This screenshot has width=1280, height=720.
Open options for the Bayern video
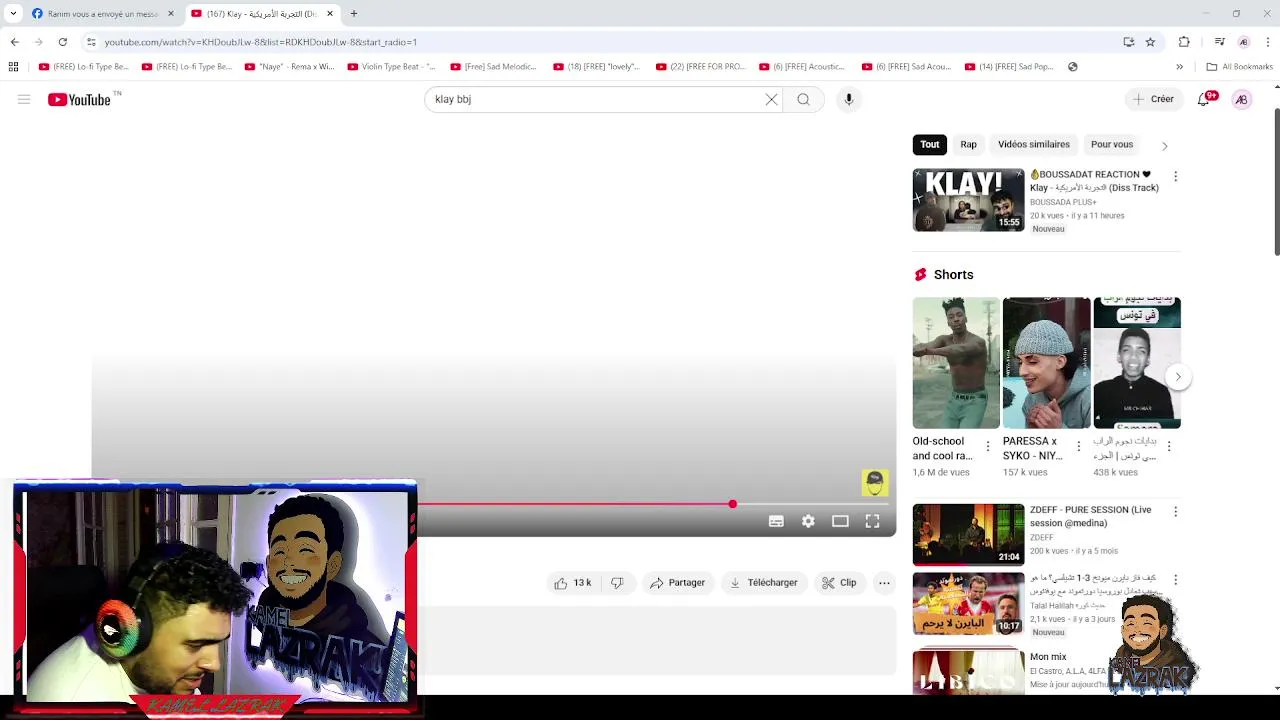click(x=1175, y=579)
